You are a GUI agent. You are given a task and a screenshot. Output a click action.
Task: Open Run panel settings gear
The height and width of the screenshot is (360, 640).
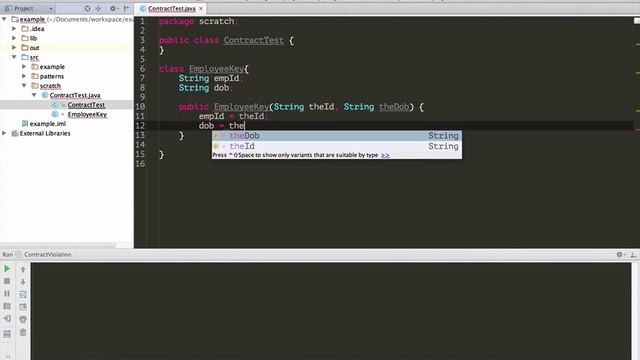click(620, 254)
